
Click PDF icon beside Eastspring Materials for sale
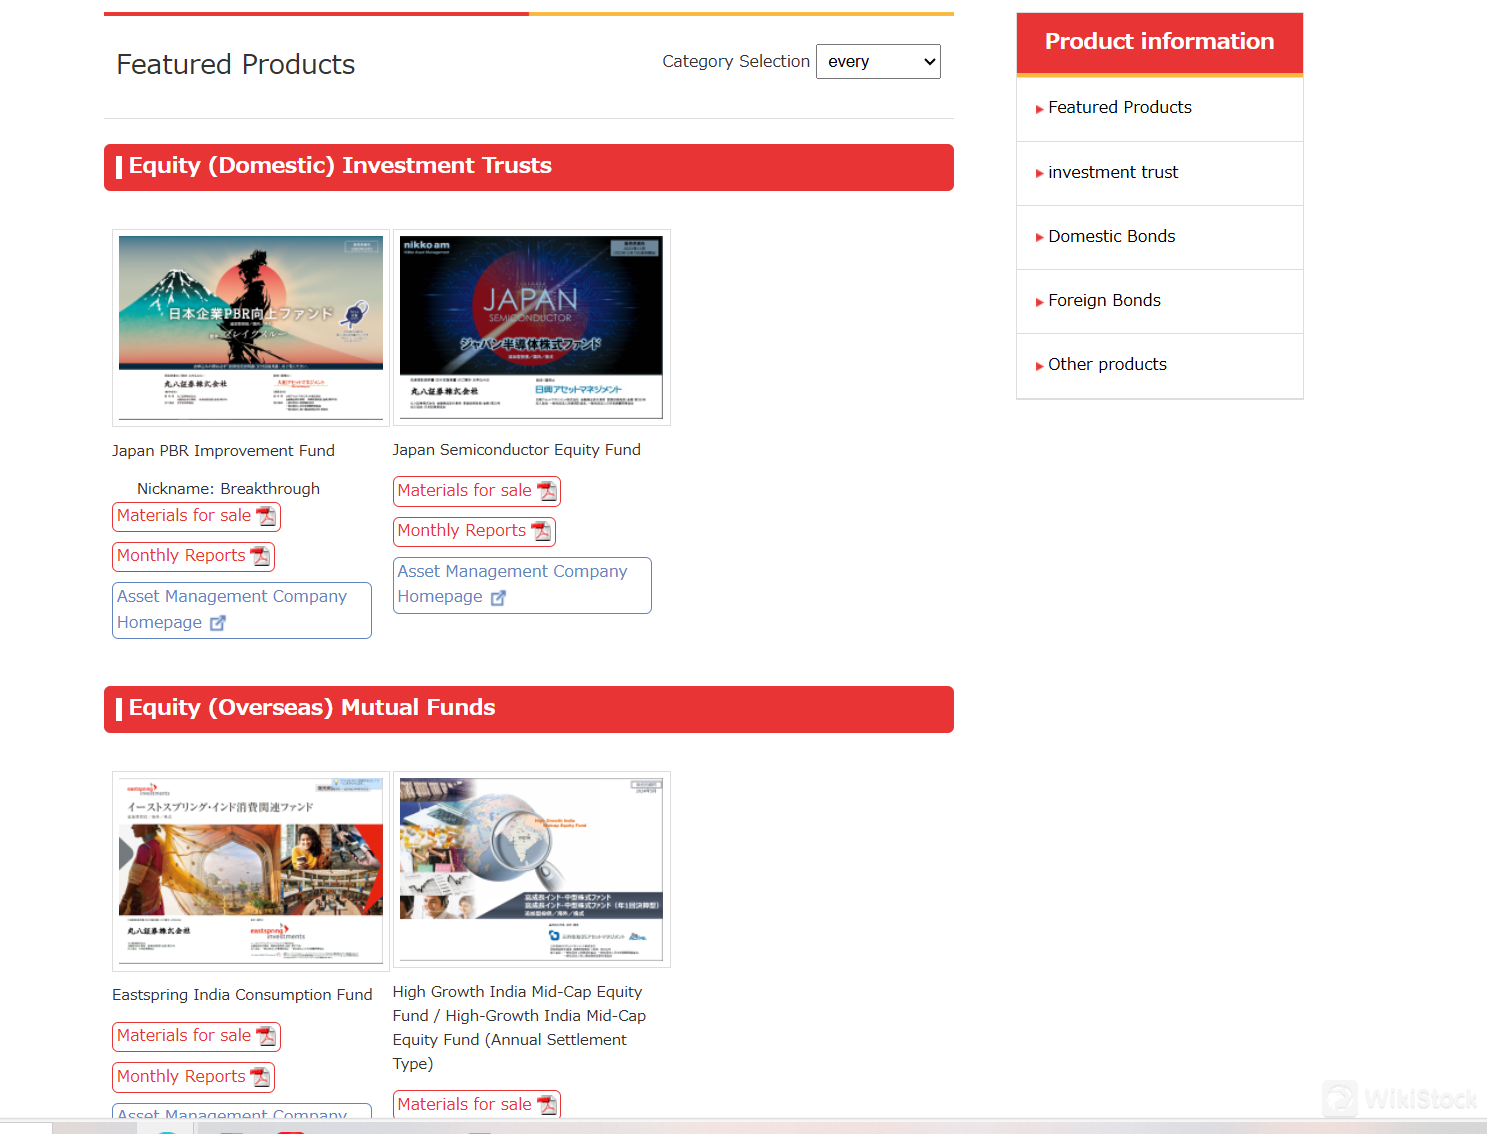(x=266, y=1037)
